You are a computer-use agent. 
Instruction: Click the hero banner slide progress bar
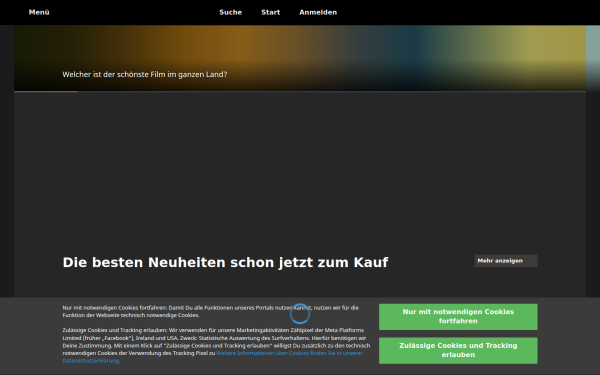pos(300,91)
